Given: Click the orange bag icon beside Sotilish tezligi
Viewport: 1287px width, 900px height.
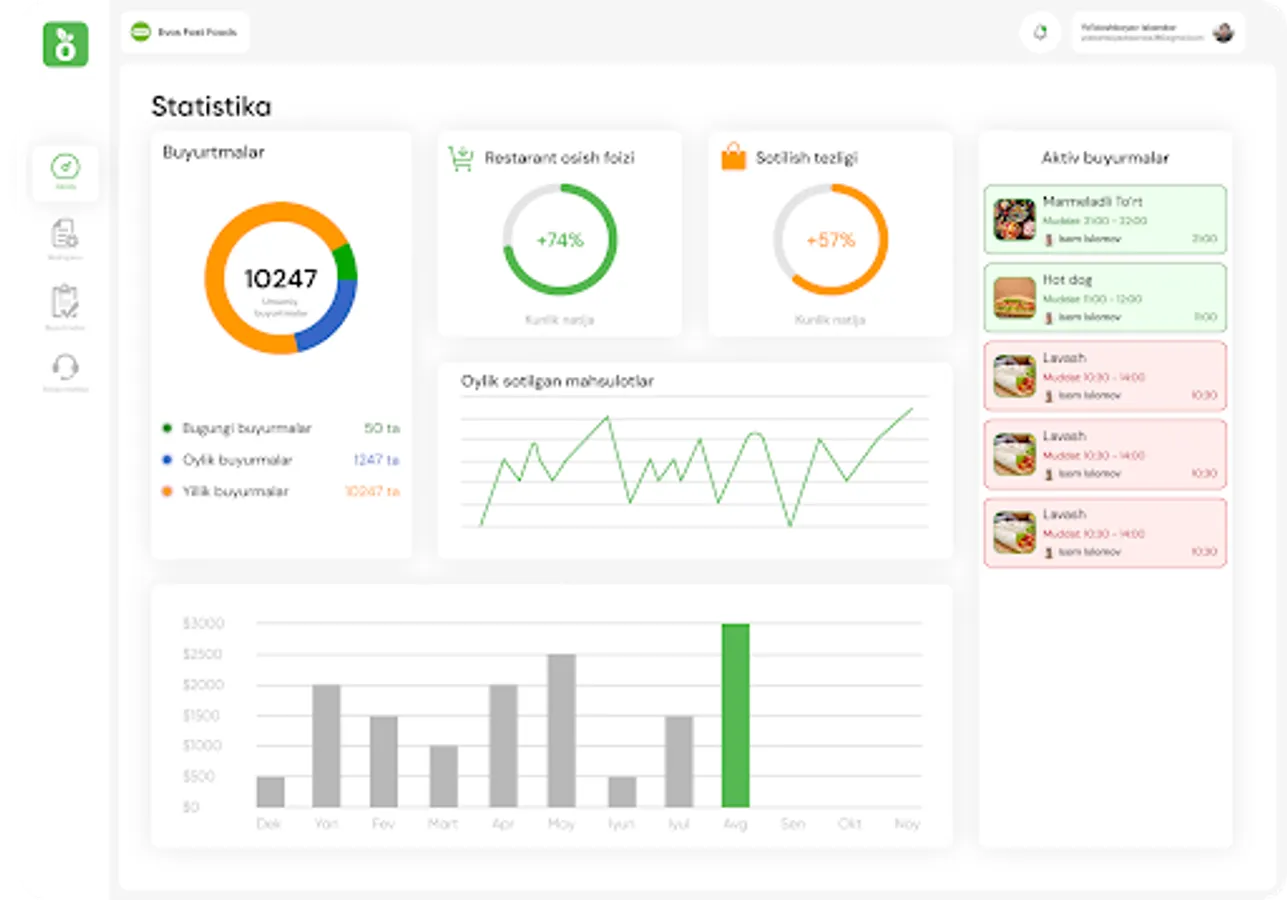Looking at the screenshot, I should coord(734,157).
